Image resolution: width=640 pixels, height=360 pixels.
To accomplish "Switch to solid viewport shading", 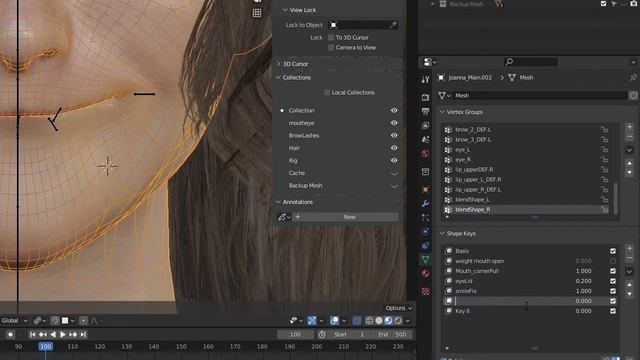I will pos(379,321).
